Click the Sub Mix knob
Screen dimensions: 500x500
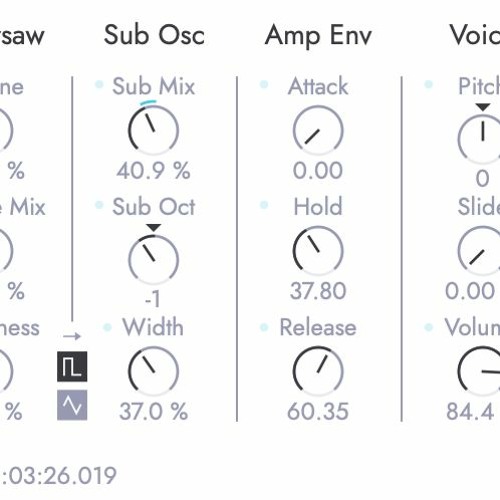point(153,130)
